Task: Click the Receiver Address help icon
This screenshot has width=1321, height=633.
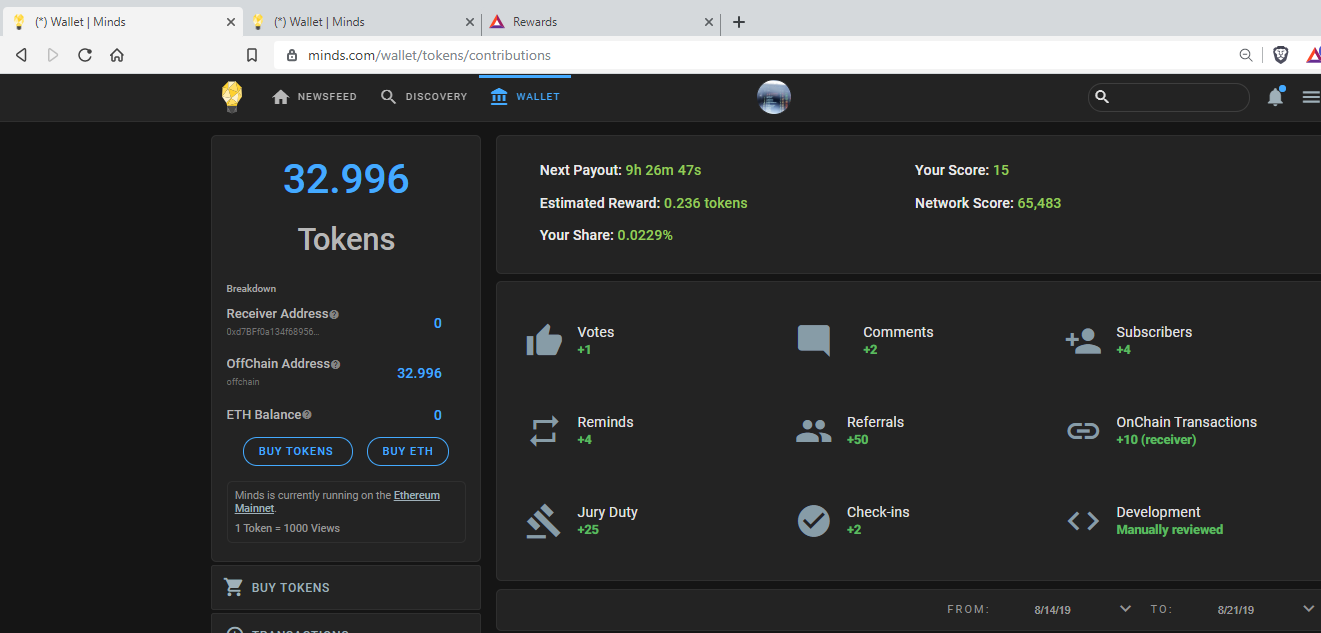Action: point(334,314)
